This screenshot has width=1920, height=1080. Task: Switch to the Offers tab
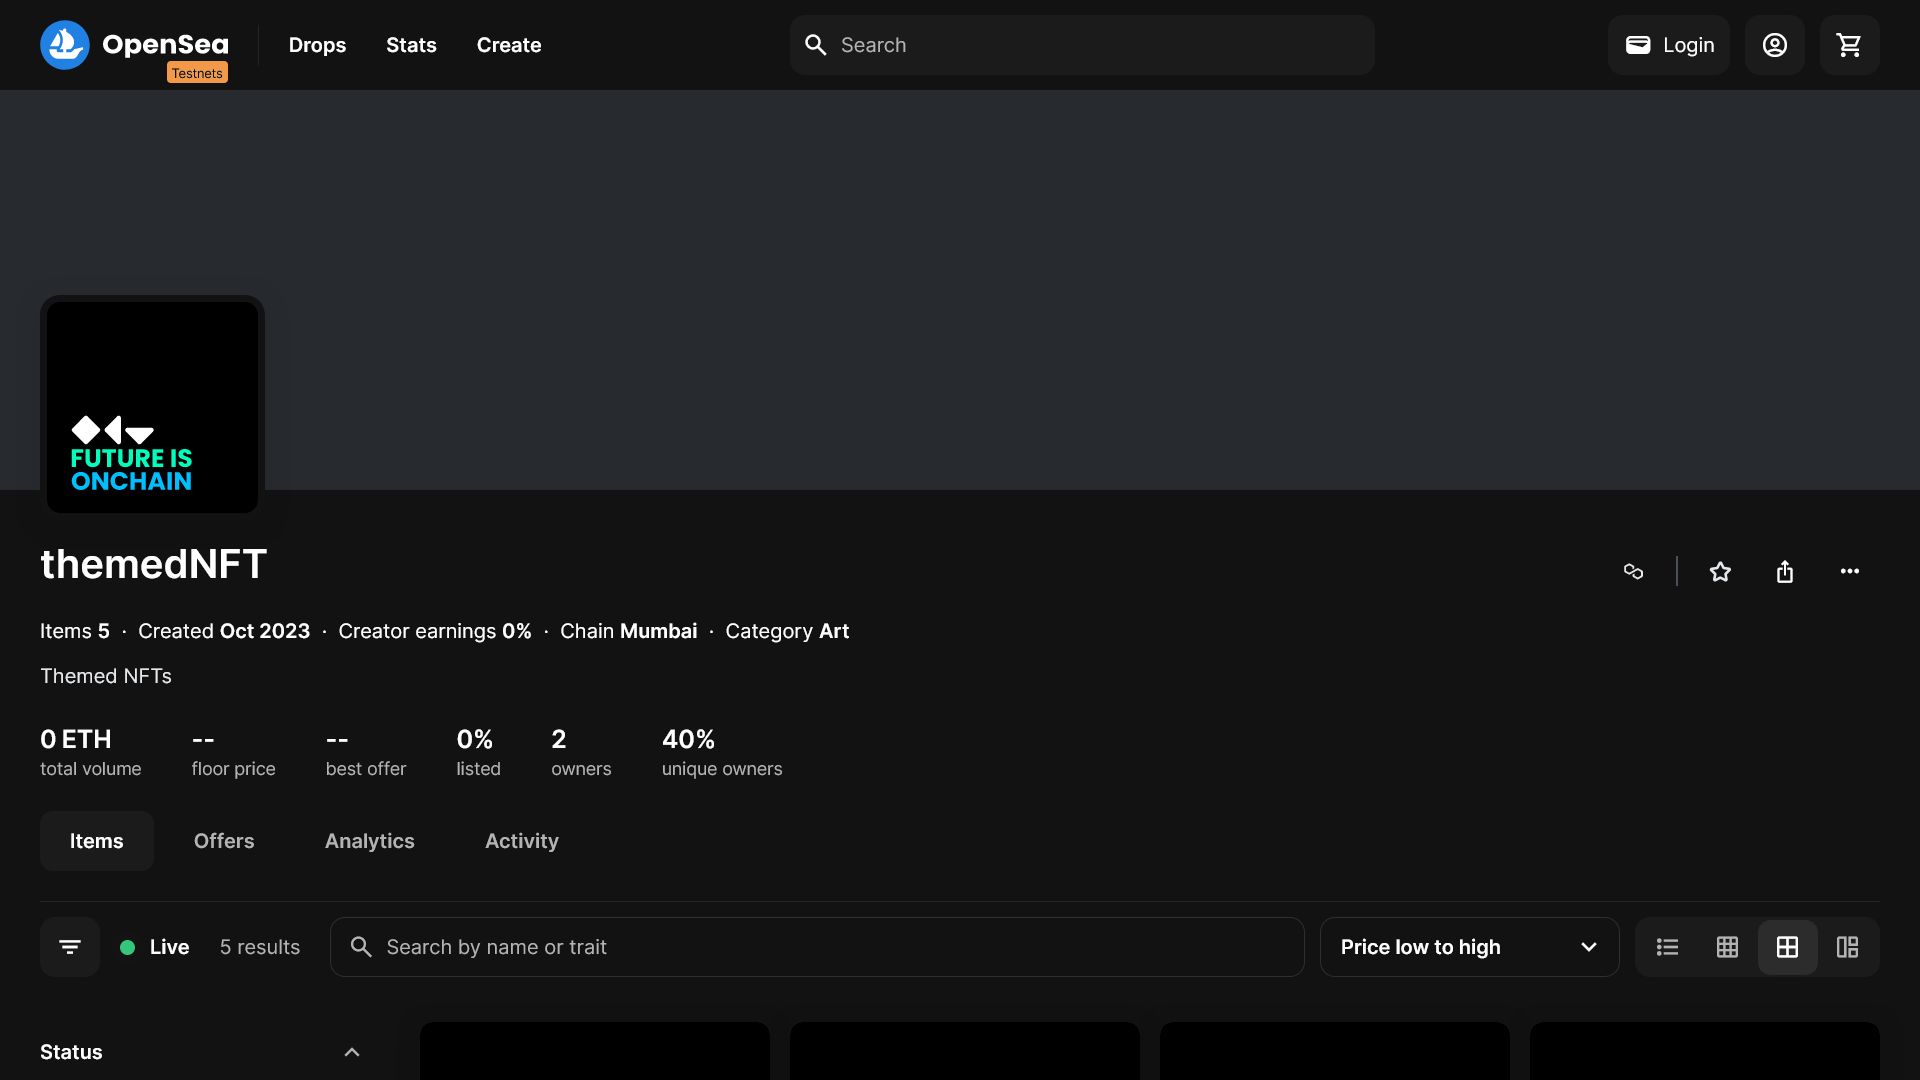coord(224,841)
